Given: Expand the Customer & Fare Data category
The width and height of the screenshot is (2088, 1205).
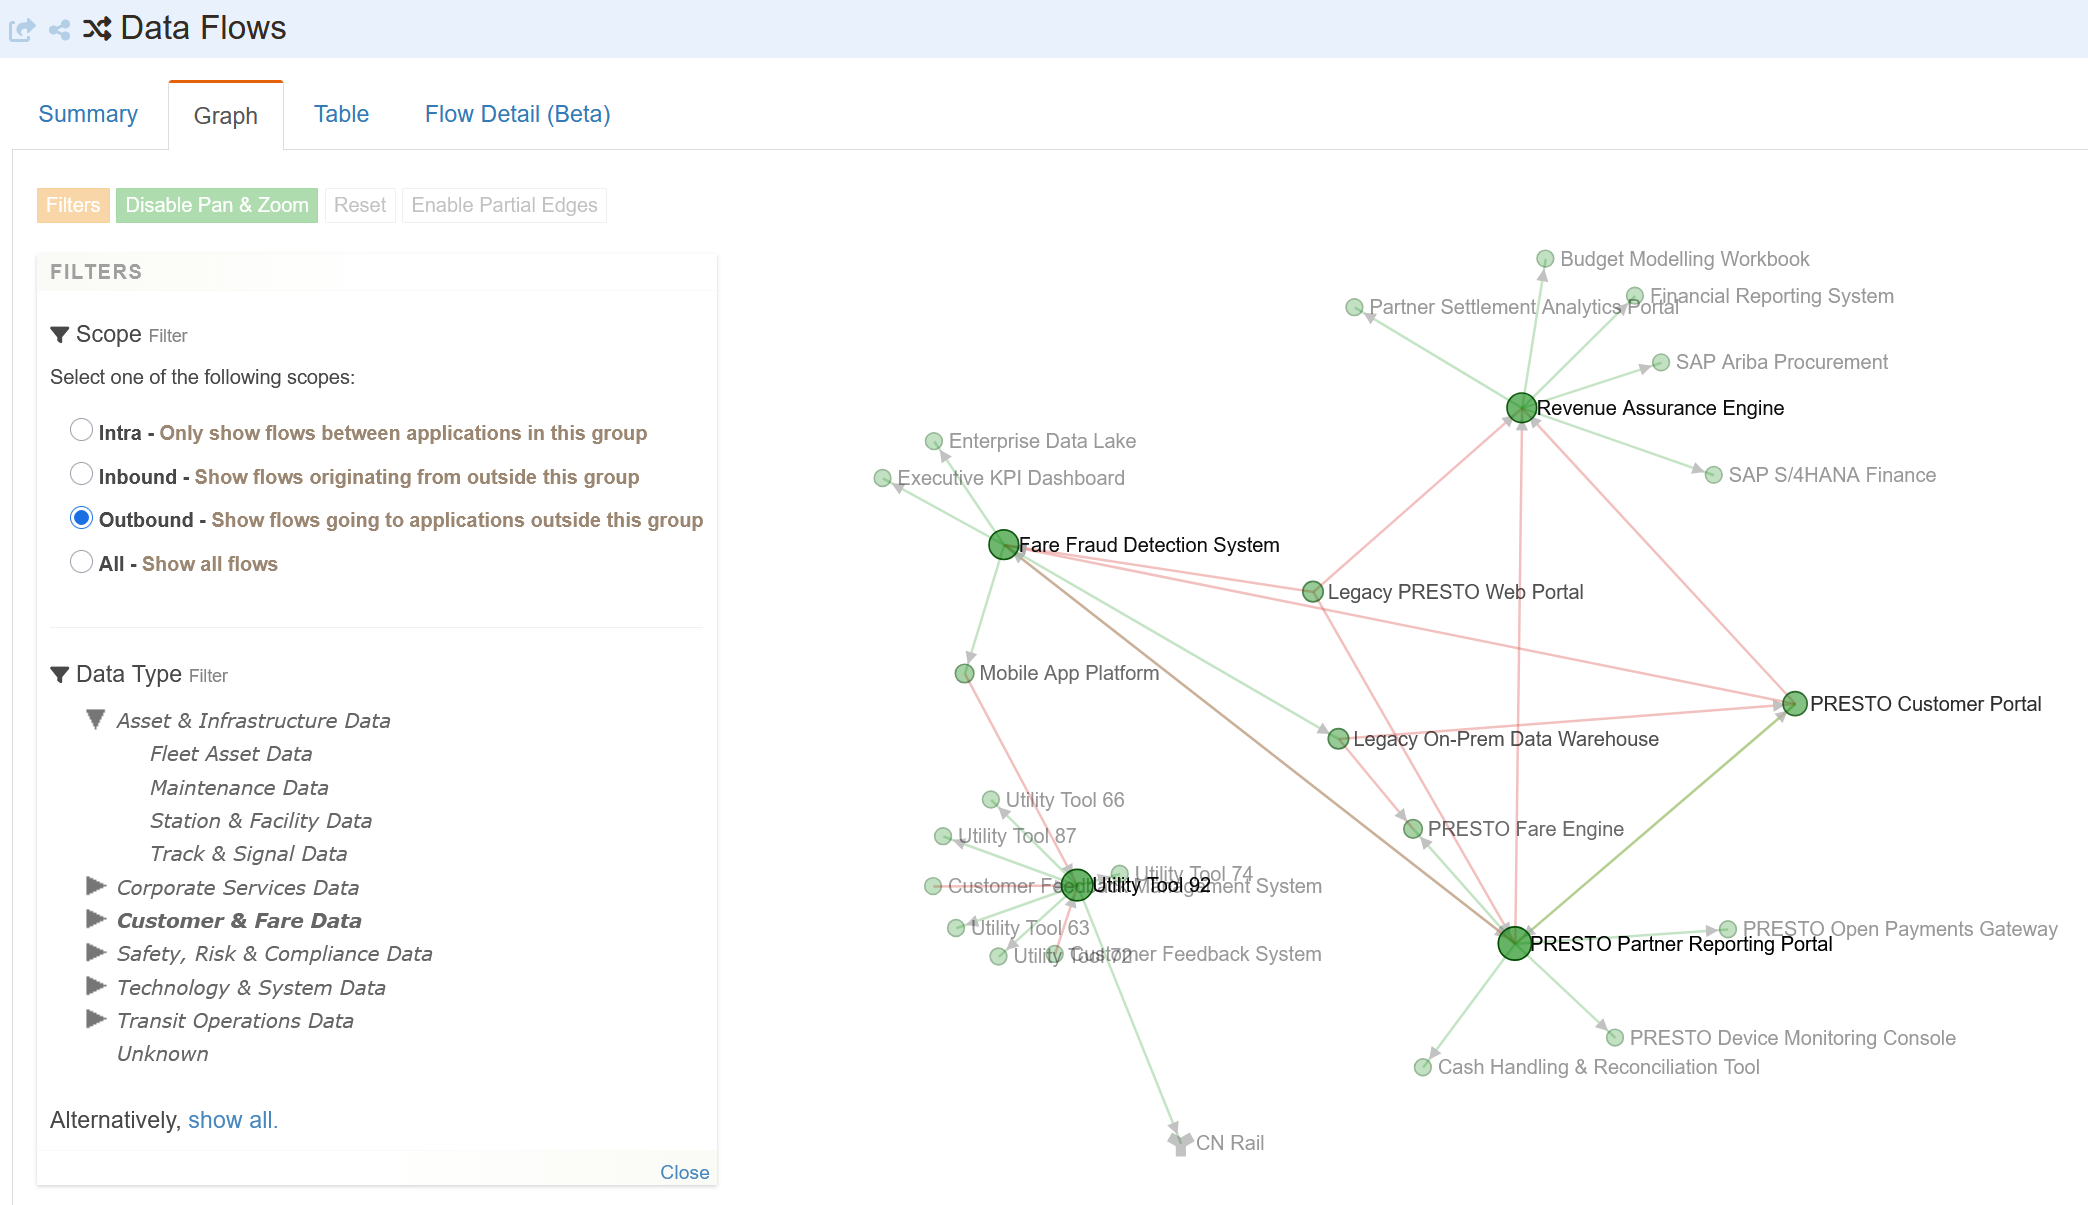Looking at the screenshot, I should coord(96,919).
